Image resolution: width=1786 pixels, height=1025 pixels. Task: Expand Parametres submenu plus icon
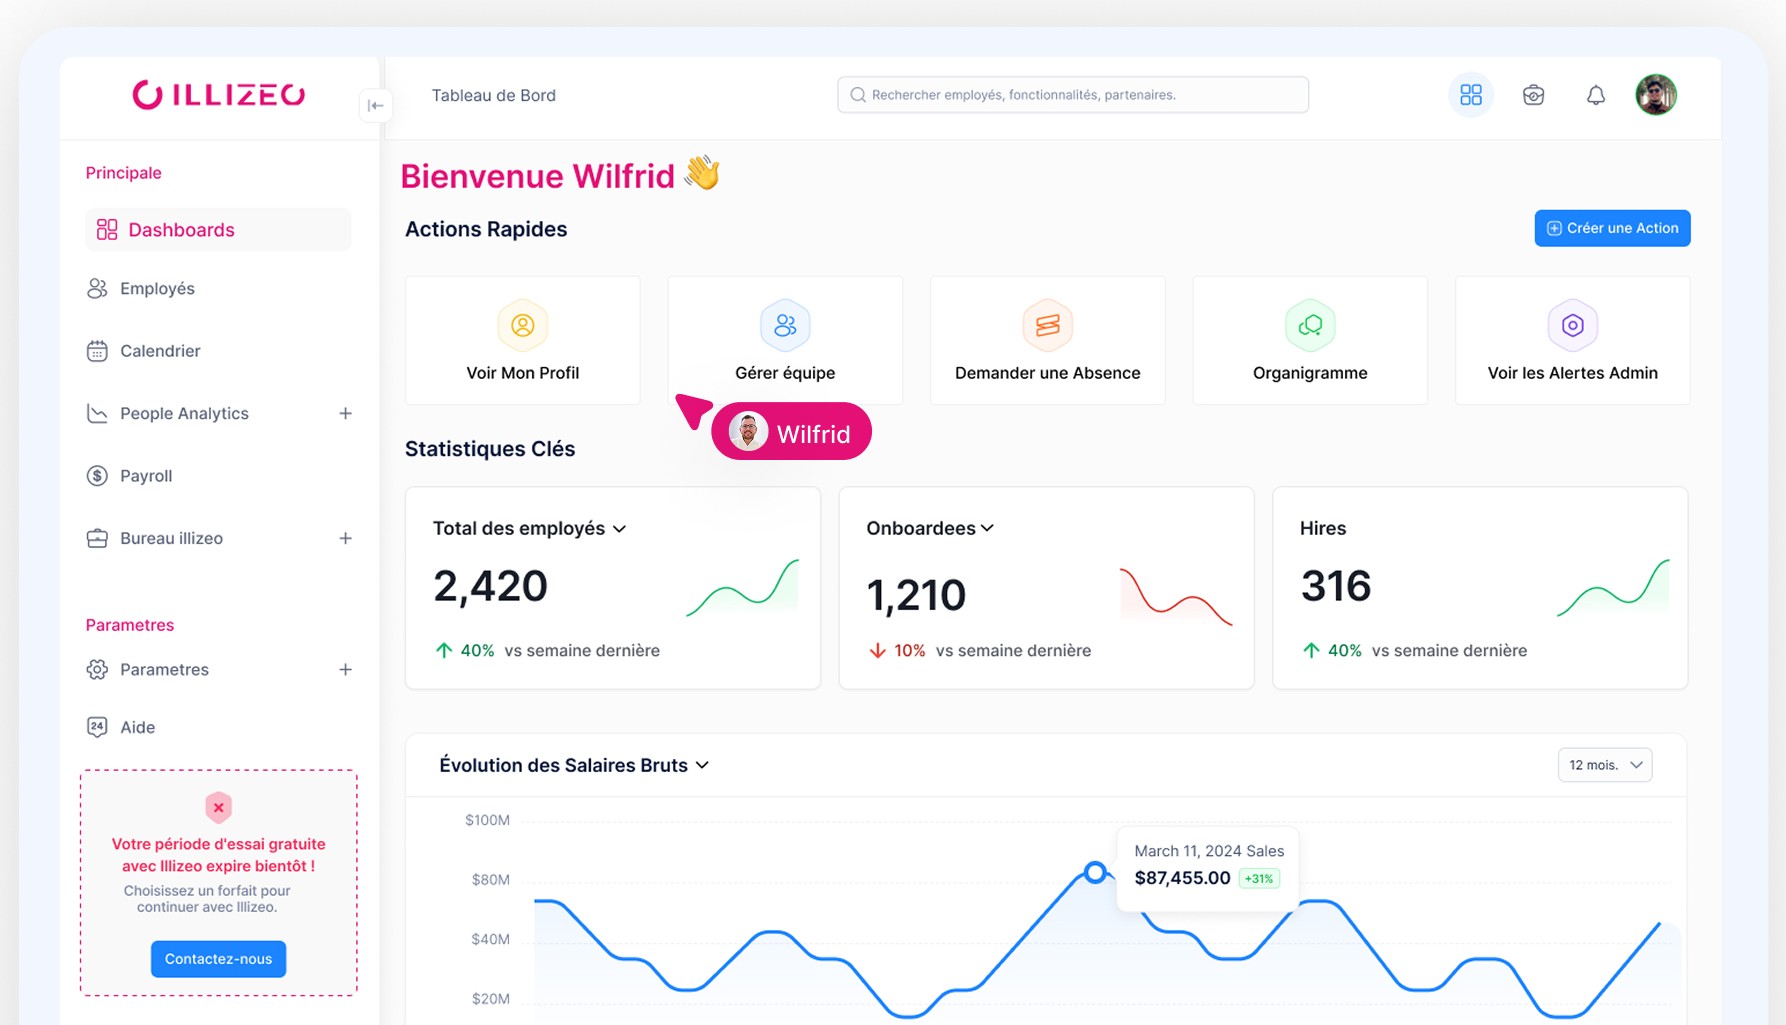(x=345, y=669)
